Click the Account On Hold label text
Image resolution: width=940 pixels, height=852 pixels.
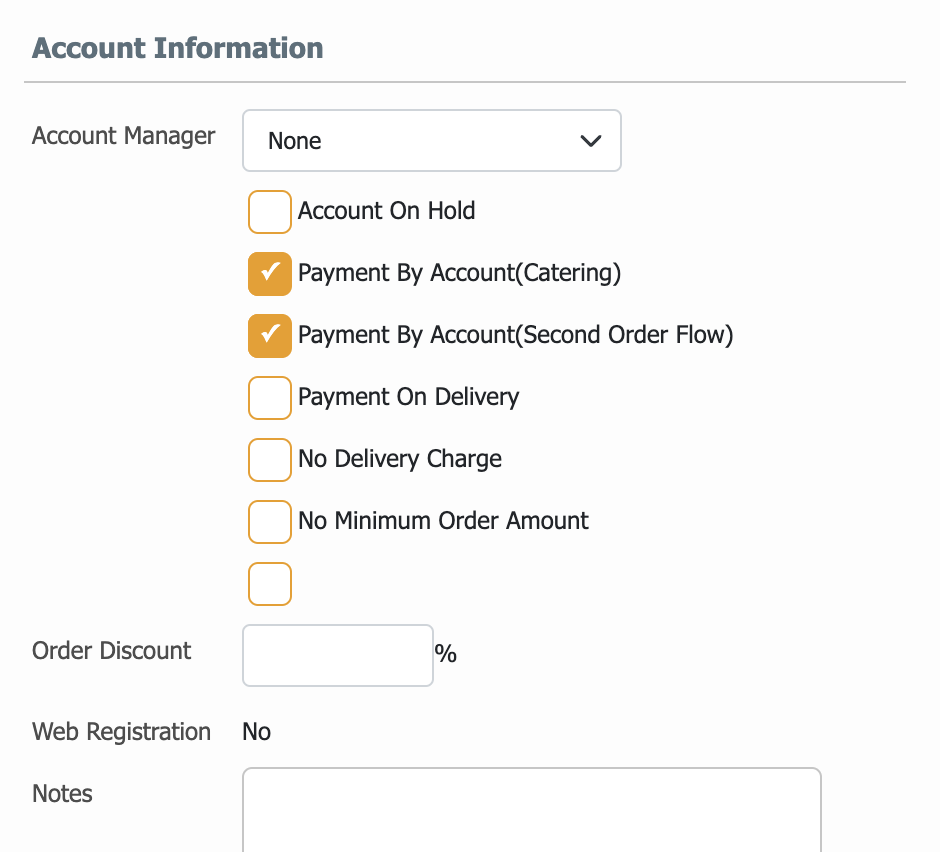pos(387,211)
